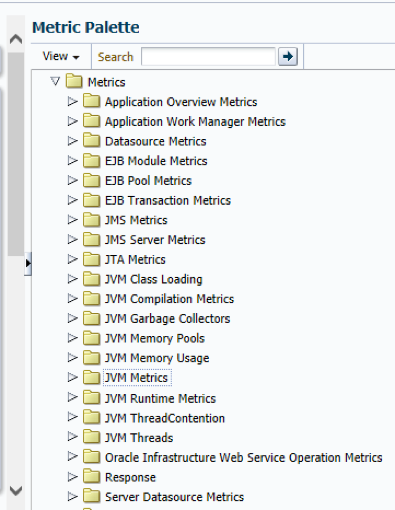Click inside the Search text field
Viewport: 395px width, 510px height.
[x=209, y=57]
